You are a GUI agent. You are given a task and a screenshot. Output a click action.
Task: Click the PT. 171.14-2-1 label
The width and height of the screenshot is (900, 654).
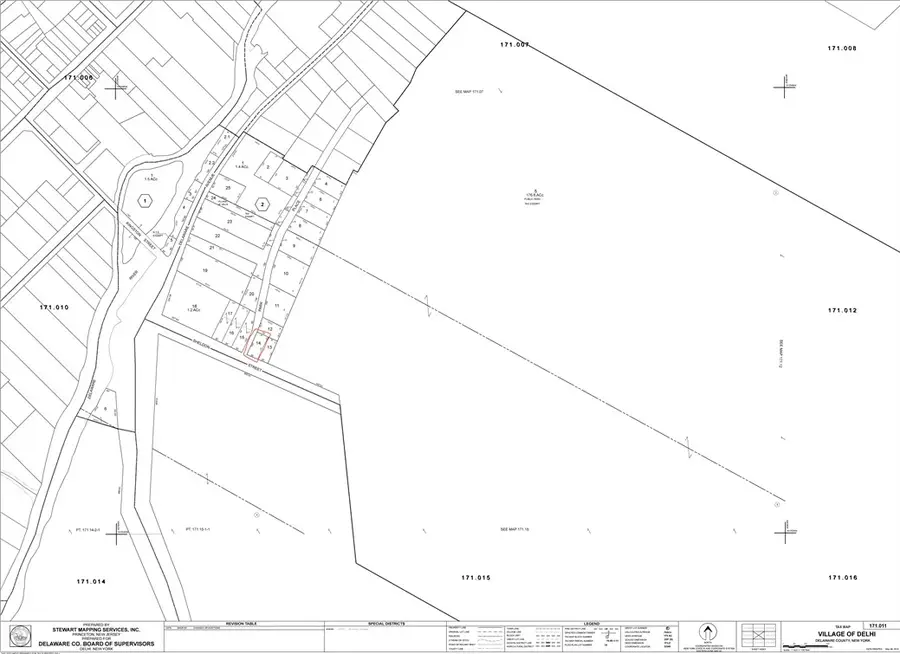87,529
